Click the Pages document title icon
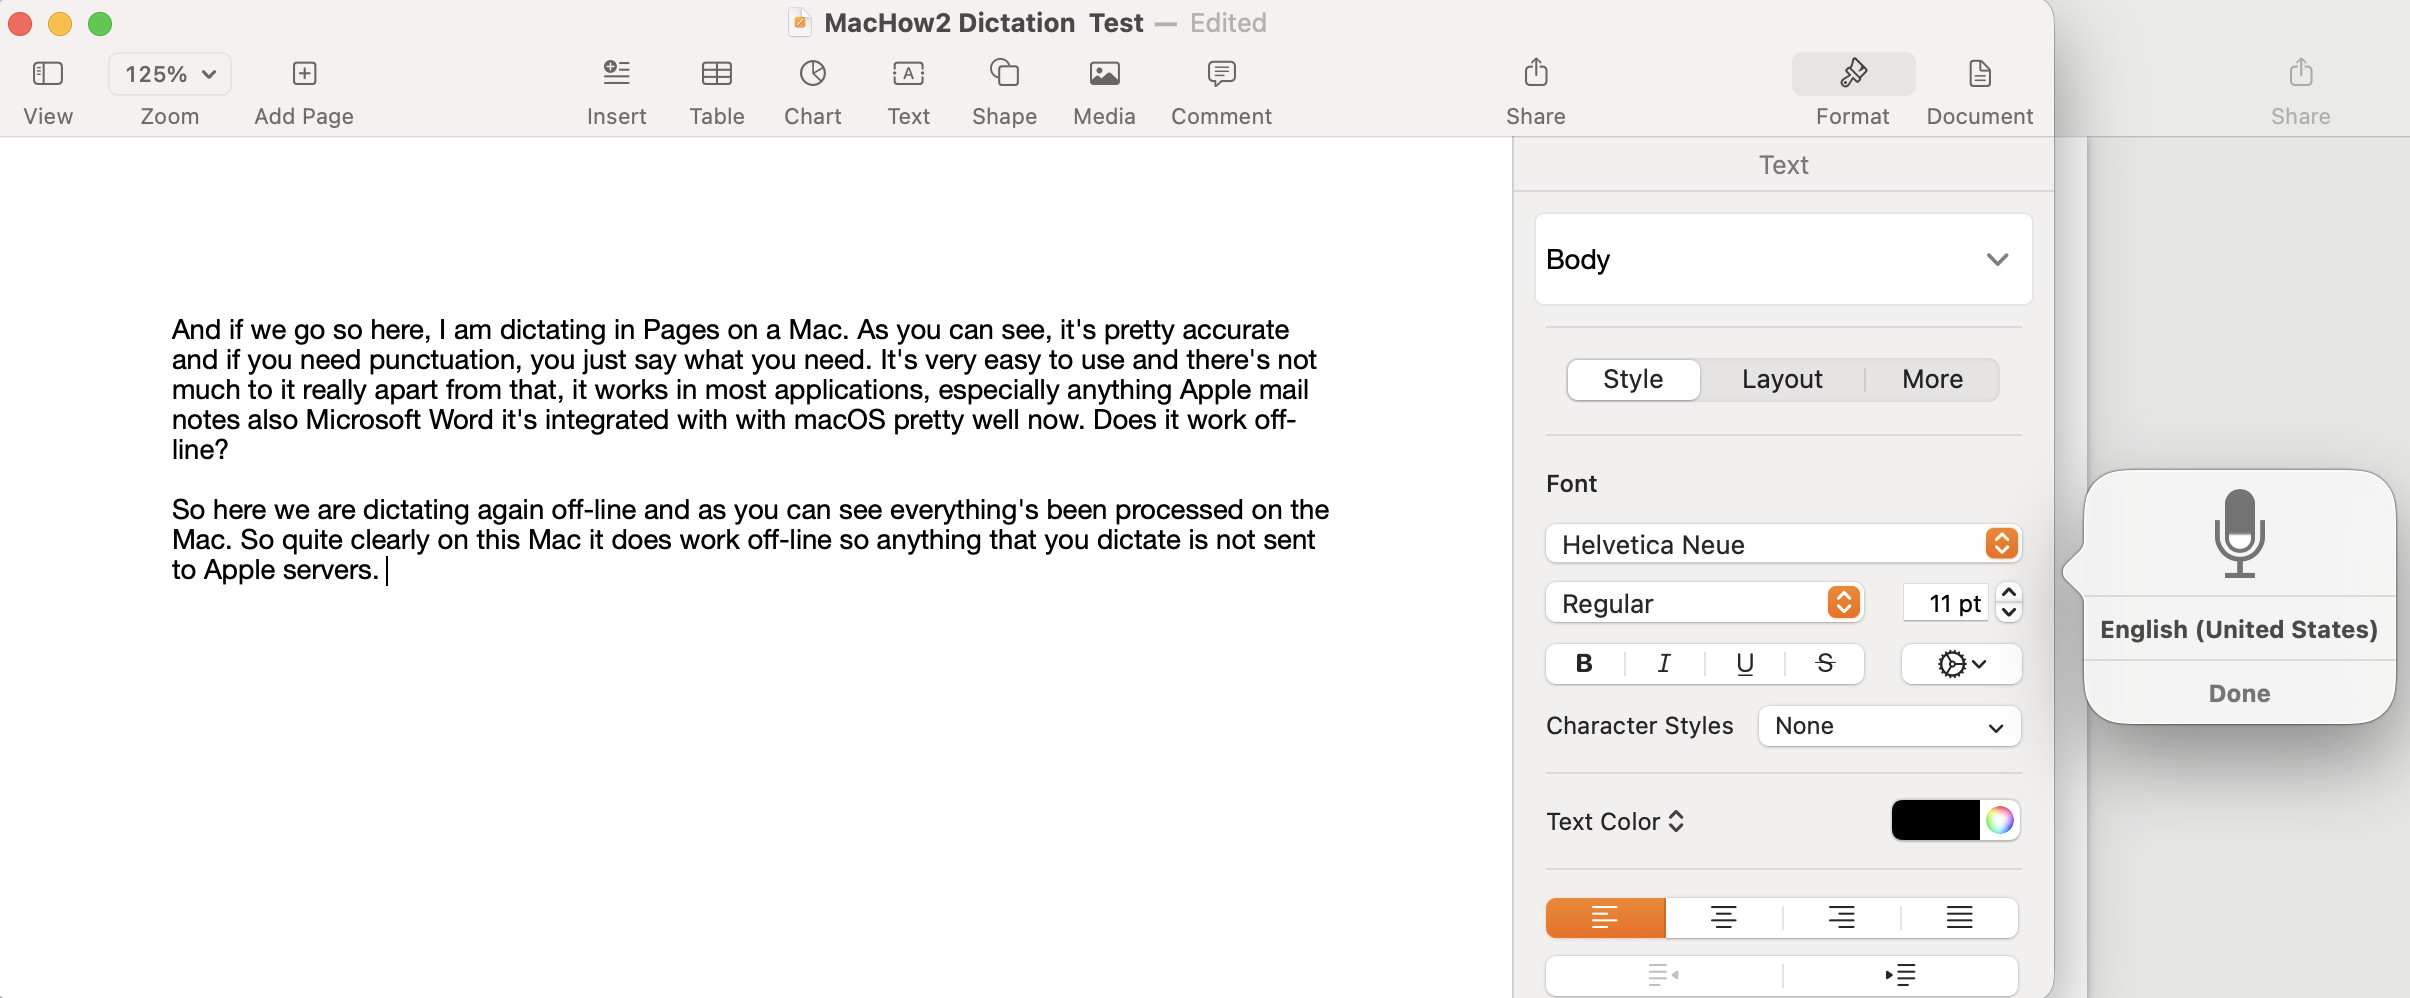2410x998 pixels. click(799, 23)
